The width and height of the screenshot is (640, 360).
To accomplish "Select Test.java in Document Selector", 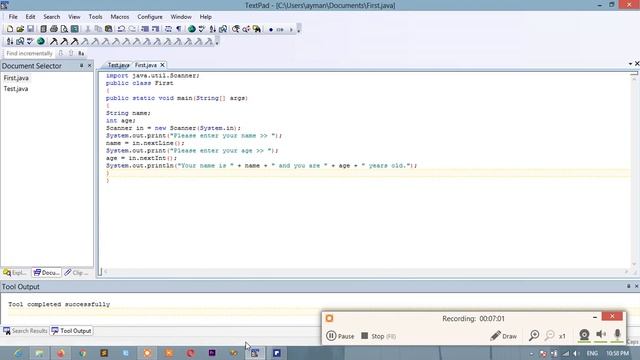I will point(16,89).
